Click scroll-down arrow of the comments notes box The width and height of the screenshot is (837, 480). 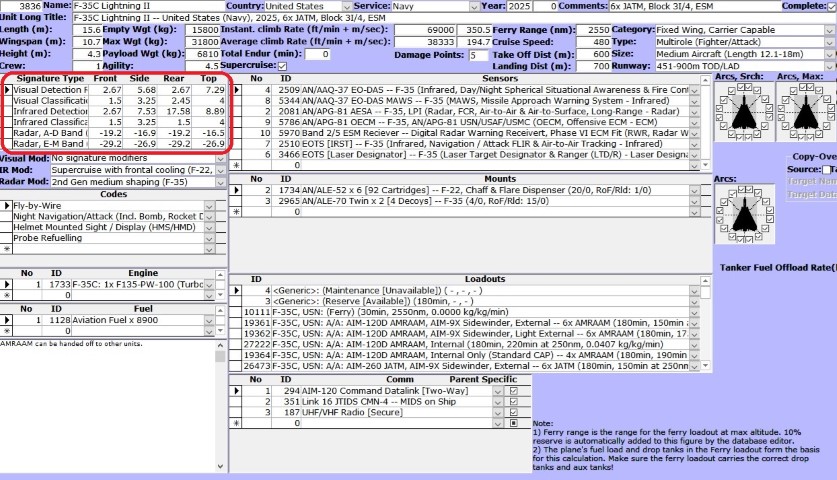pos(220,466)
